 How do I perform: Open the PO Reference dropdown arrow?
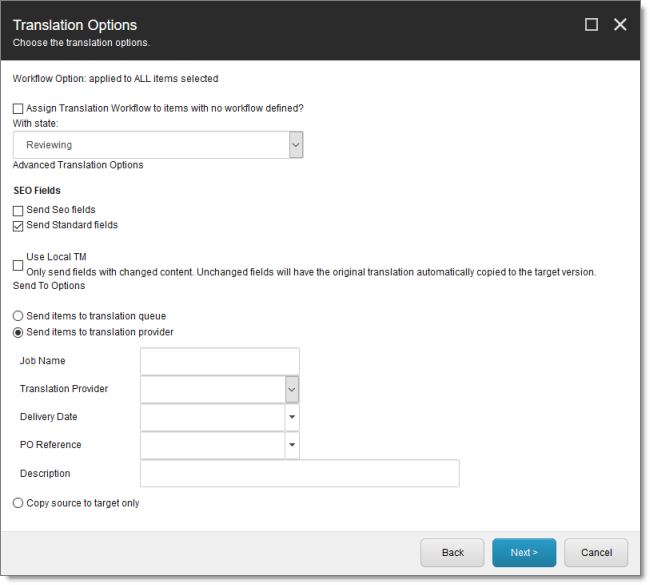click(292, 445)
